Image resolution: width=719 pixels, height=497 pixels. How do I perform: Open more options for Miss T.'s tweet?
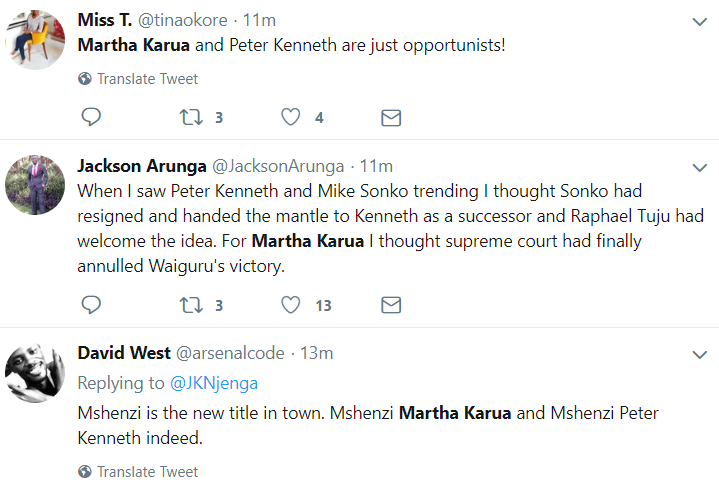pyautogui.click(x=700, y=21)
